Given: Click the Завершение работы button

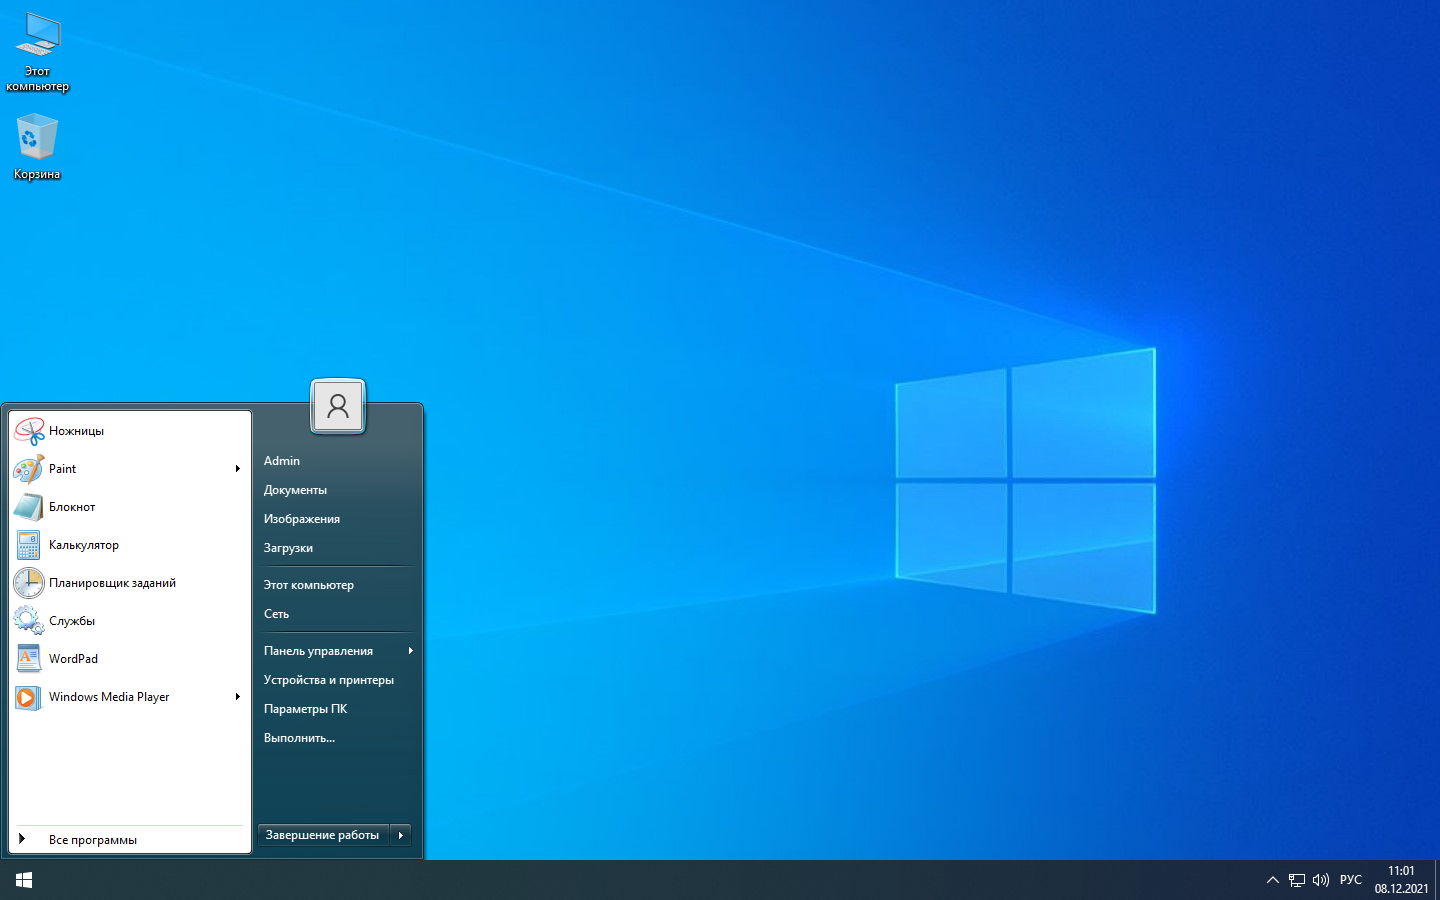Looking at the screenshot, I should tap(322, 835).
